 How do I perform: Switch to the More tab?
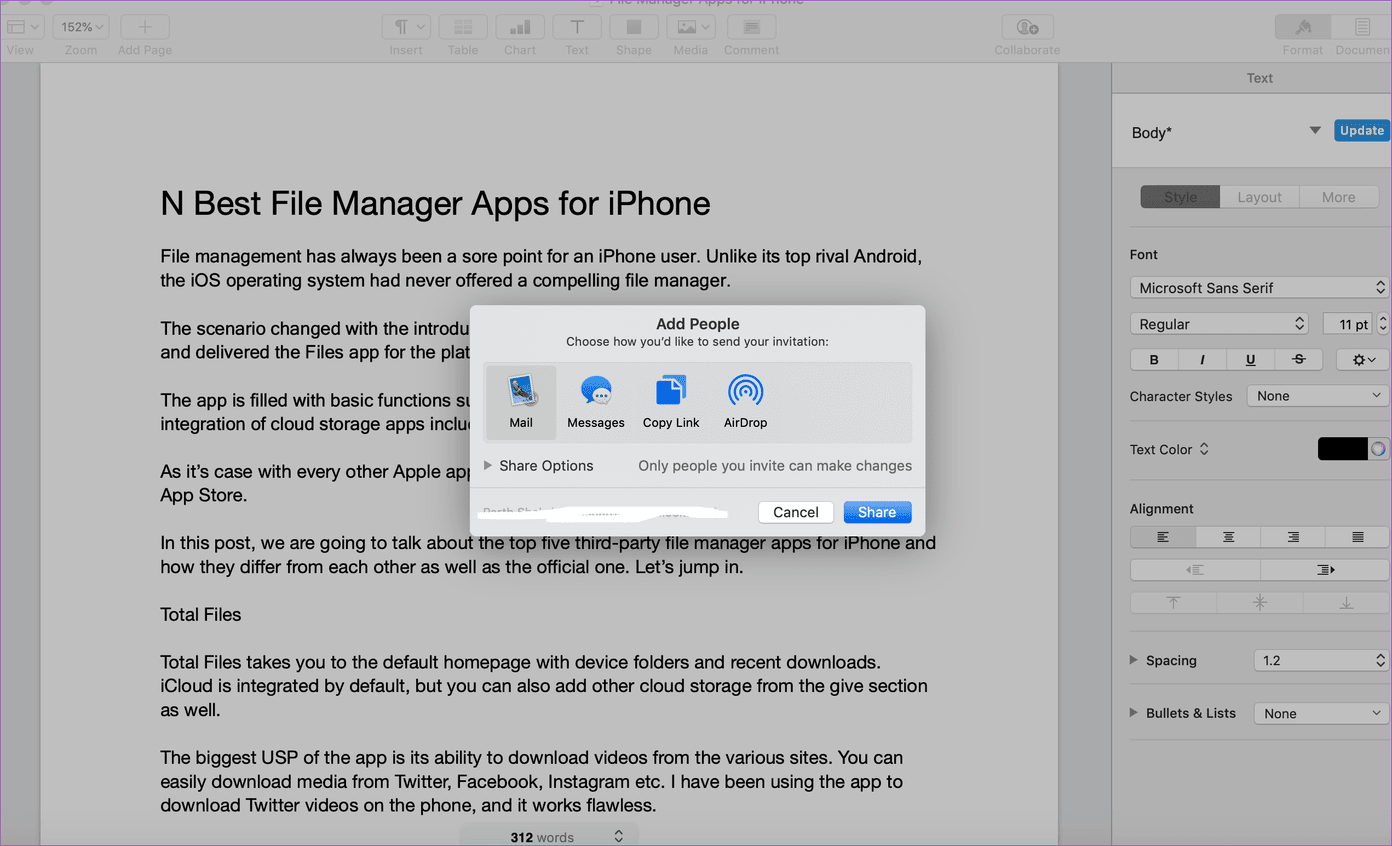point(1338,197)
